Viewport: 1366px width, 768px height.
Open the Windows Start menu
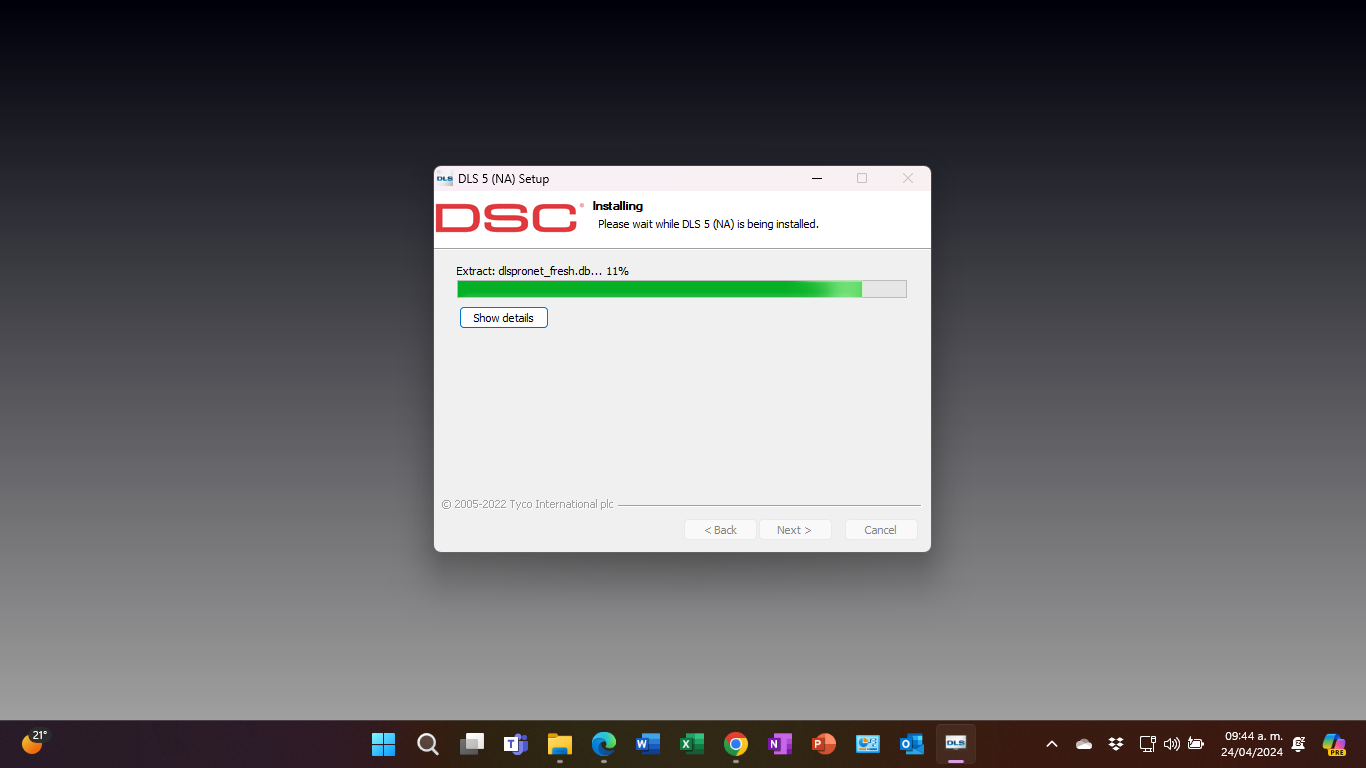[x=383, y=744]
